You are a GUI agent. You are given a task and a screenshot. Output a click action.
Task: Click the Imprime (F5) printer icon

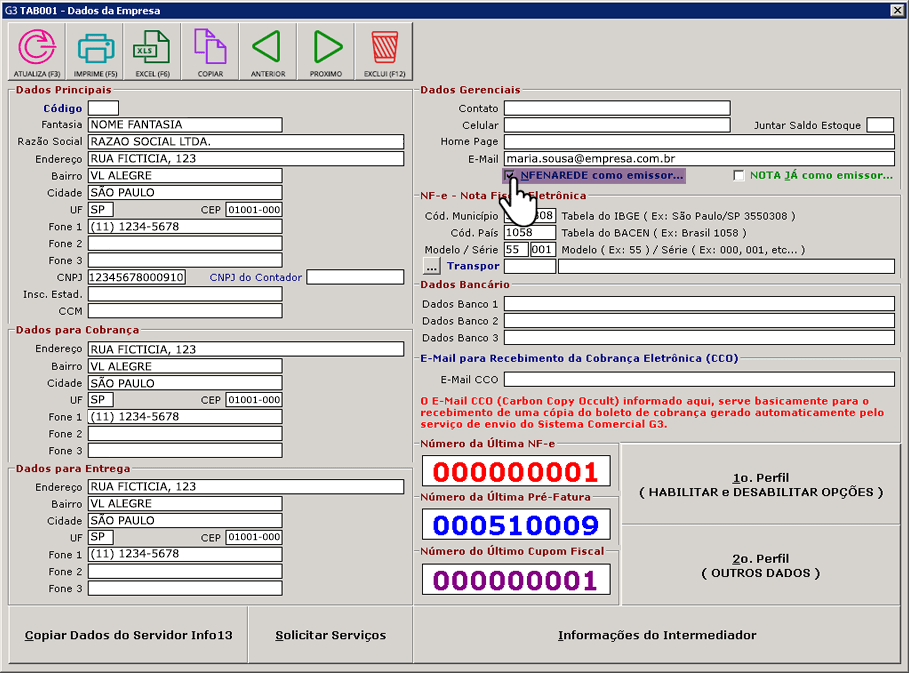click(95, 51)
